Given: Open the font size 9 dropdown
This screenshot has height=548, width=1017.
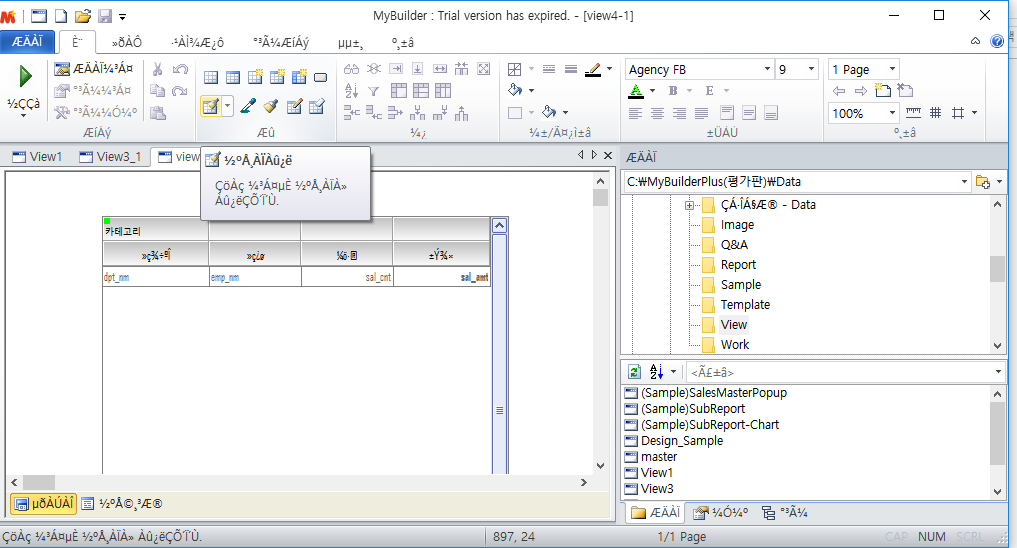Looking at the screenshot, I should click(811, 69).
